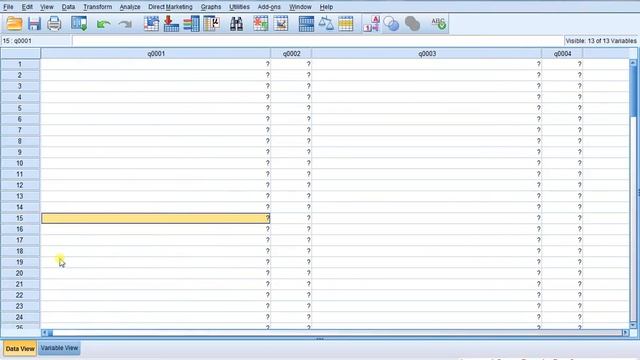Image resolution: width=640 pixels, height=360 pixels.
Task: Click 'Visible: 13 of 13 Variables' text
Action: click(x=601, y=41)
